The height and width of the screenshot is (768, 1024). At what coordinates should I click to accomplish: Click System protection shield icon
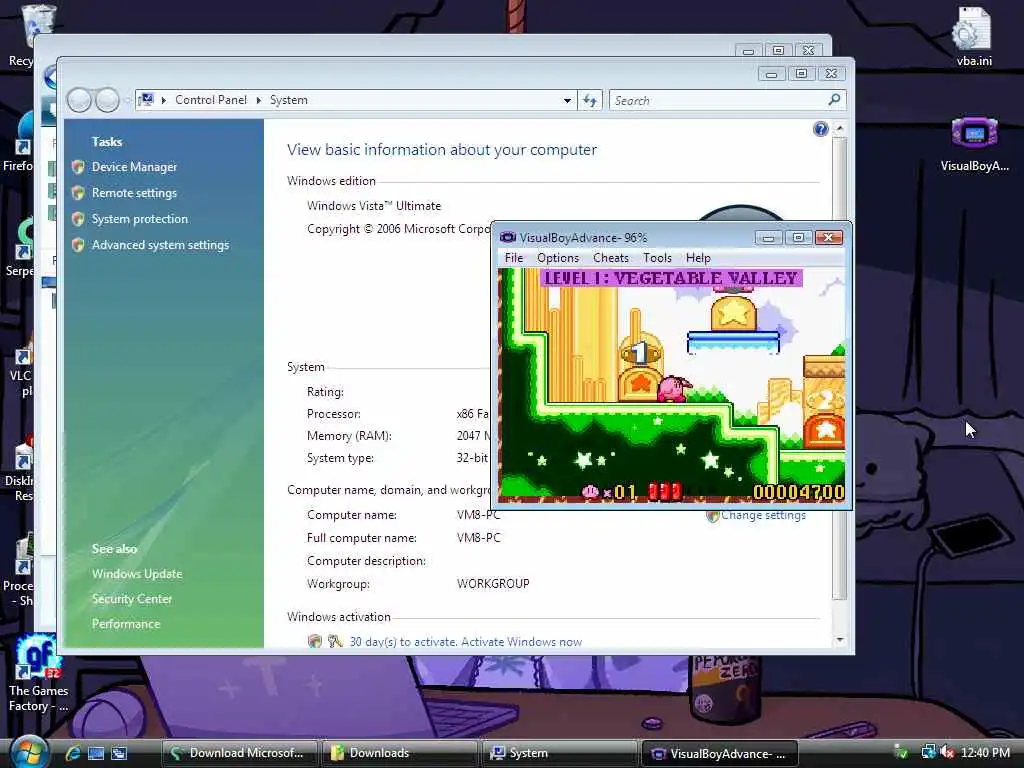coord(78,219)
